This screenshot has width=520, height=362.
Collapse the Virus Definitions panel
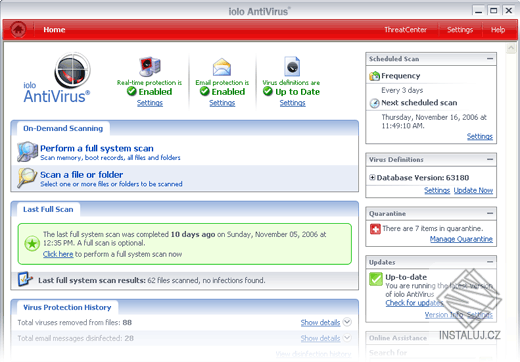click(490, 159)
